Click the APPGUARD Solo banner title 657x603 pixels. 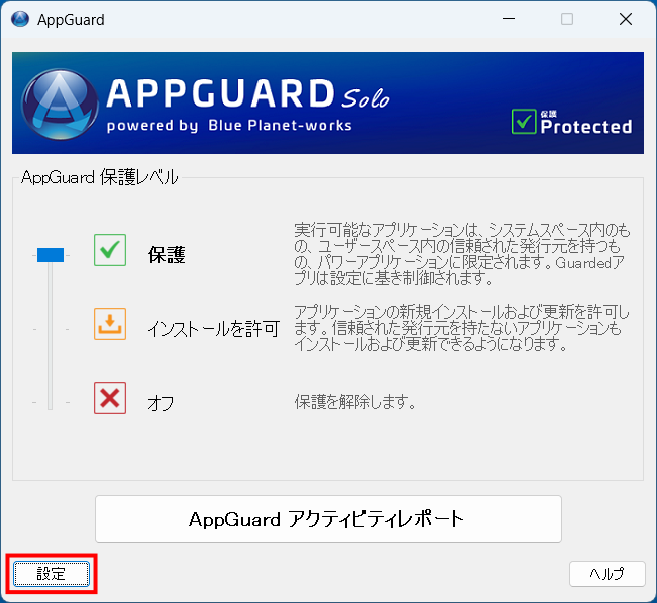tap(246, 94)
